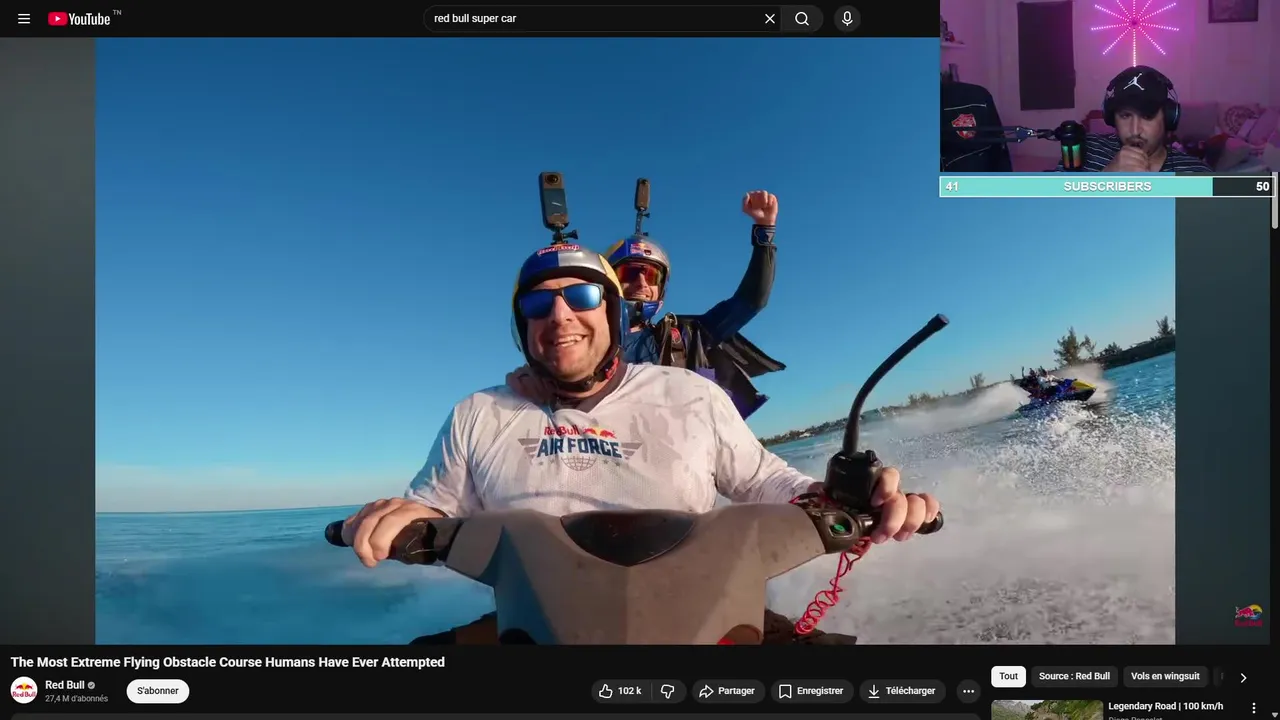Open more actions three-dot menu
Image resolution: width=1280 pixels, height=720 pixels.
[x=968, y=691]
